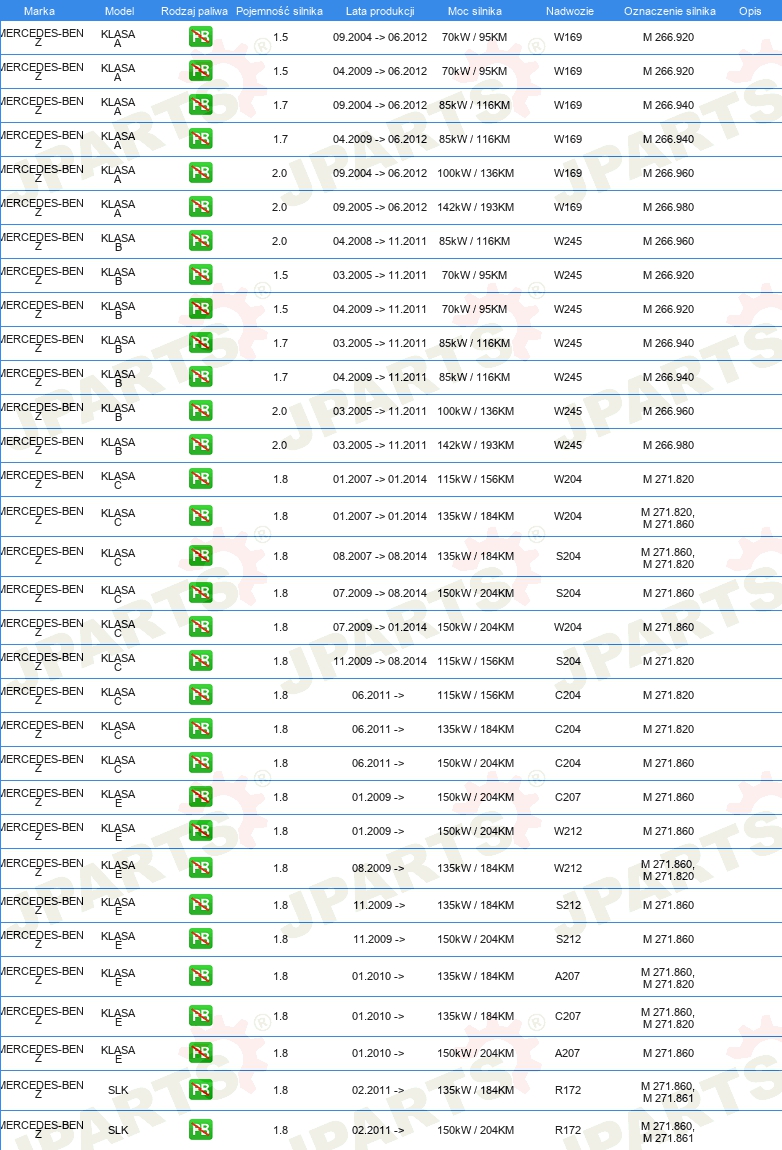Select the 07.2009 -> 01.2014 production date cell
The image size is (782, 1150).
click(x=380, y=627)
